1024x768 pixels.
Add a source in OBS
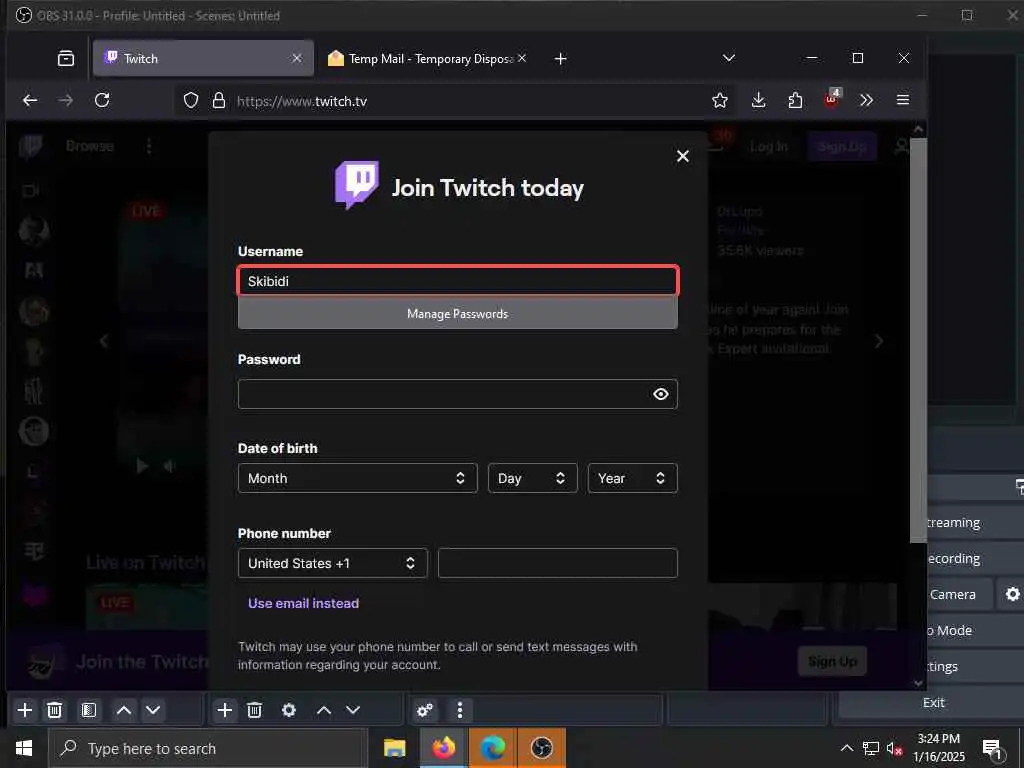(225, 710)
